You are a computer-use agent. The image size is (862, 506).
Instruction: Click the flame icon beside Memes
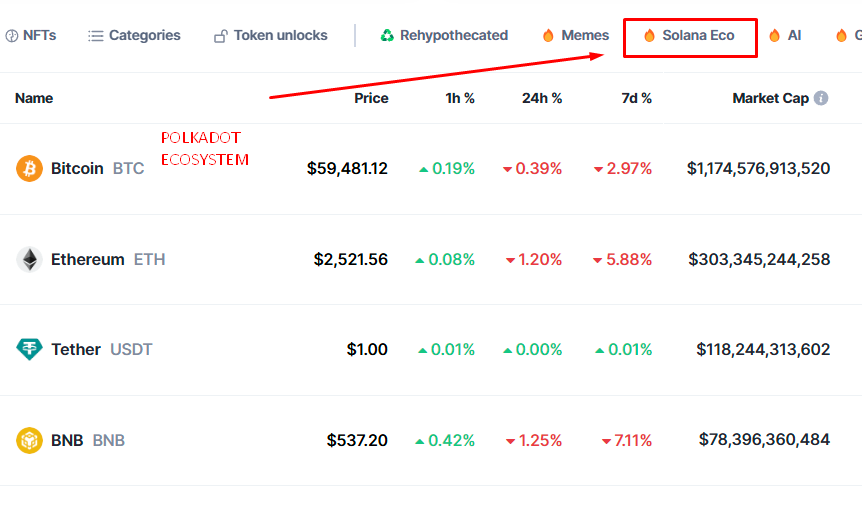click(x=548, y=36)
